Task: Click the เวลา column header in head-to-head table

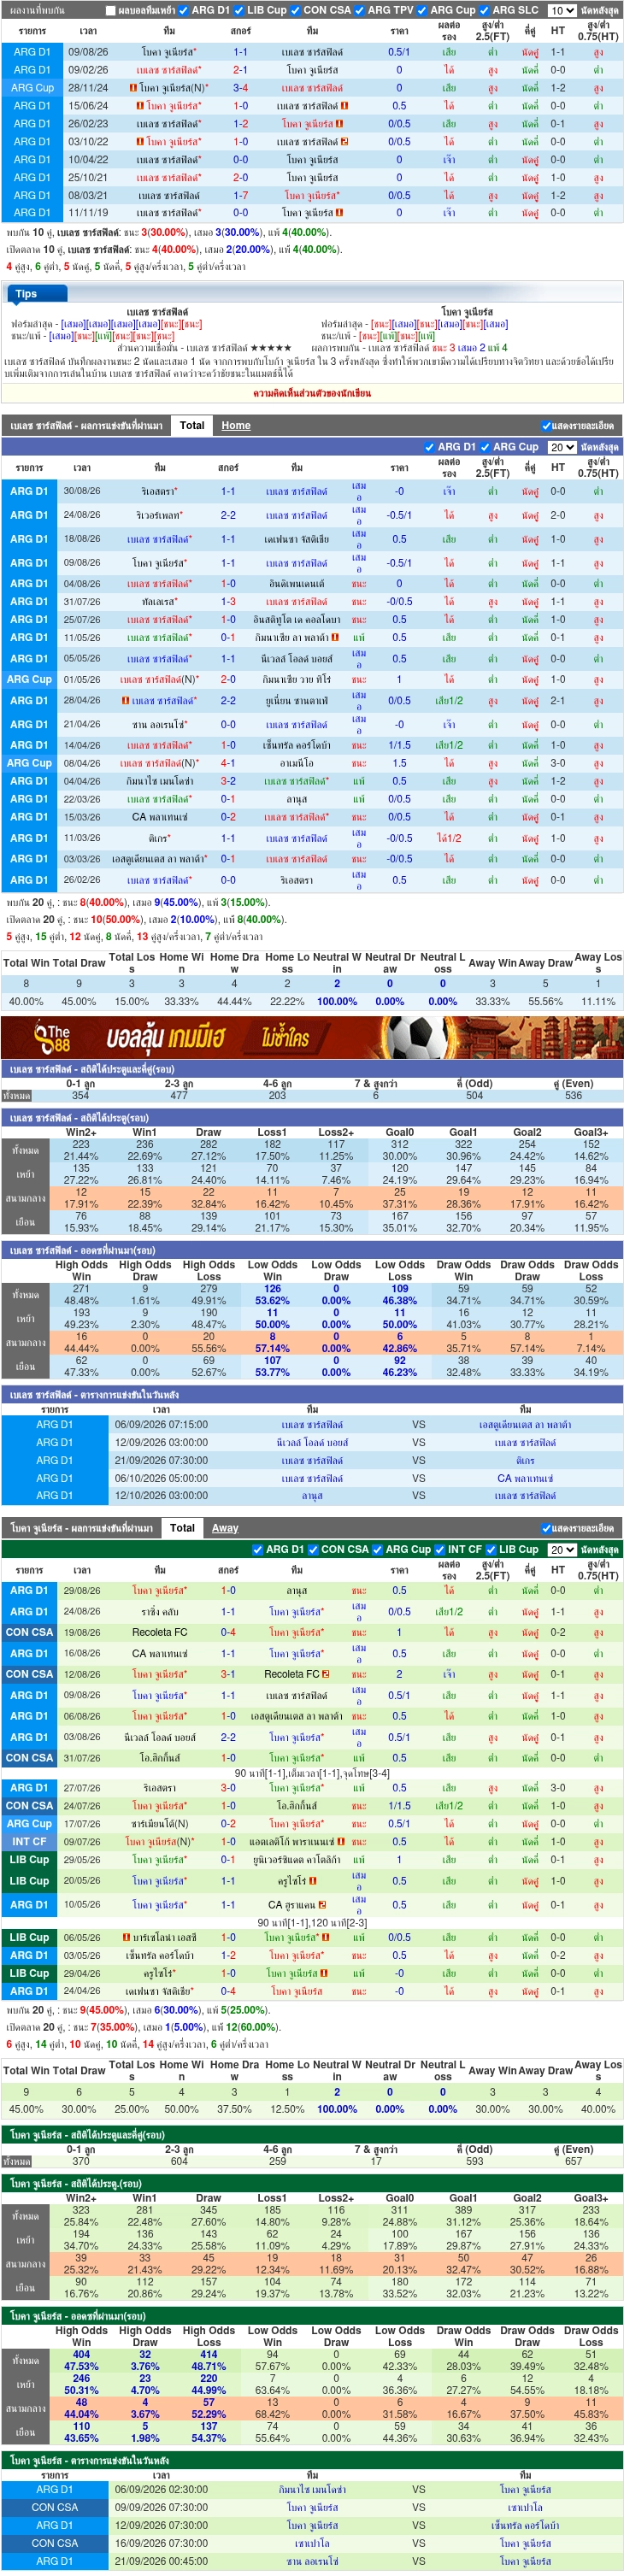Action: [88, 31]
